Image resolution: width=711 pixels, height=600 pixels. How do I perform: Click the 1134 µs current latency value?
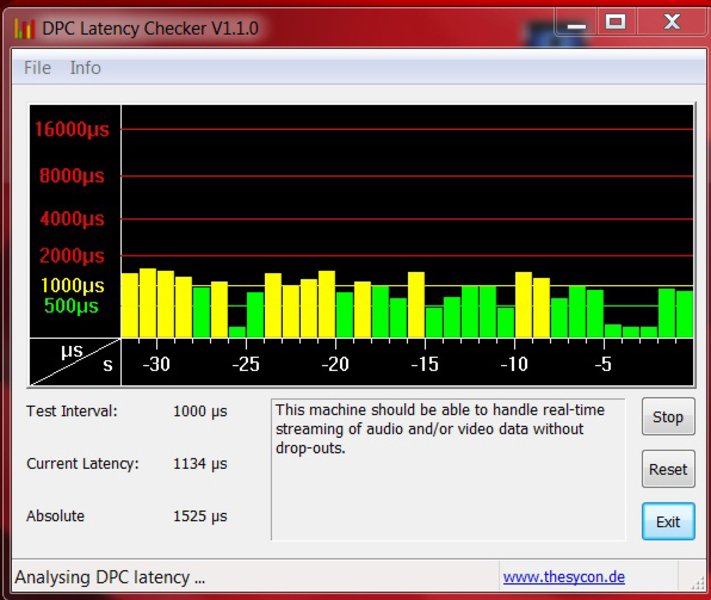tap(200, 463)
